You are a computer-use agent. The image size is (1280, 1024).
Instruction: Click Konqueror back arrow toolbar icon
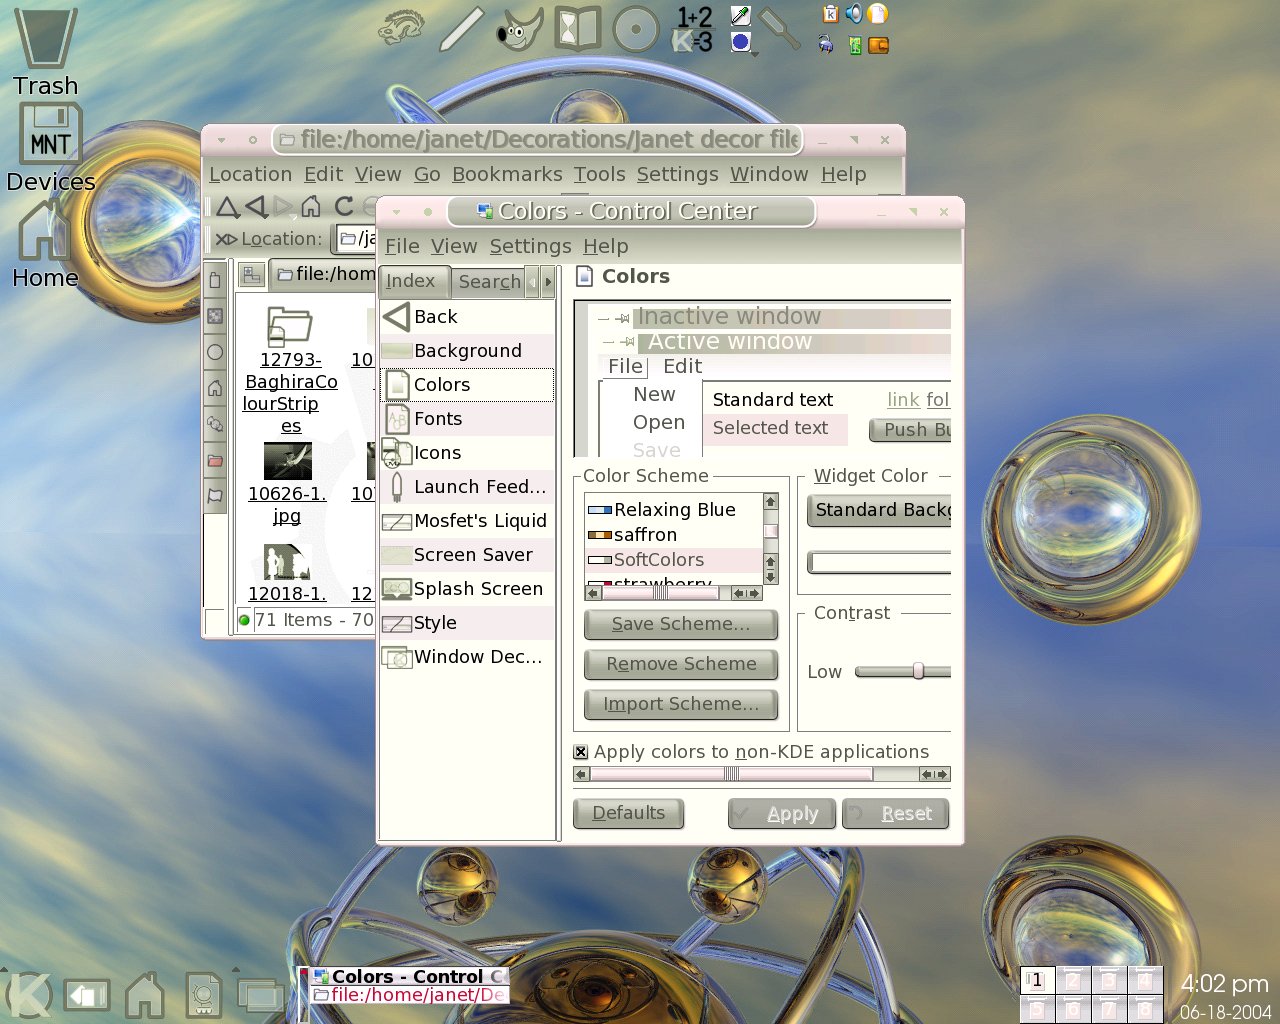point(257,207)
